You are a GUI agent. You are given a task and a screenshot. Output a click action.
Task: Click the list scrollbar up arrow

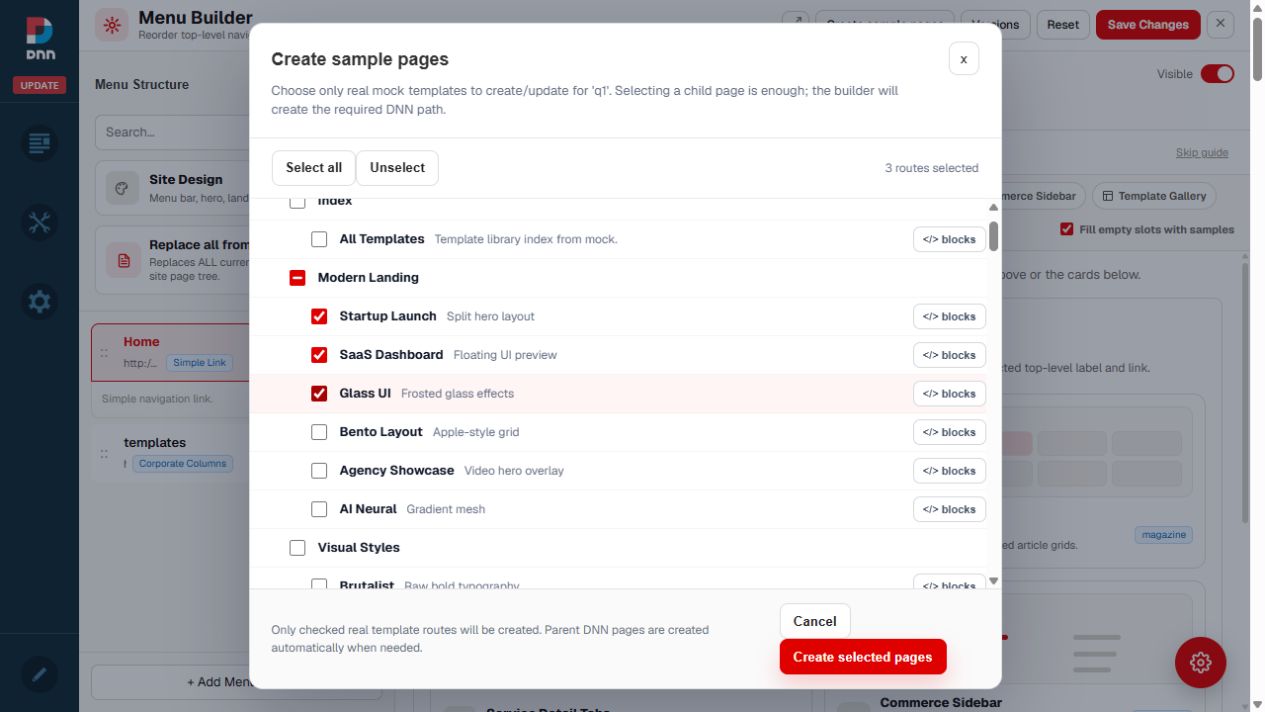tap(993, 207)
